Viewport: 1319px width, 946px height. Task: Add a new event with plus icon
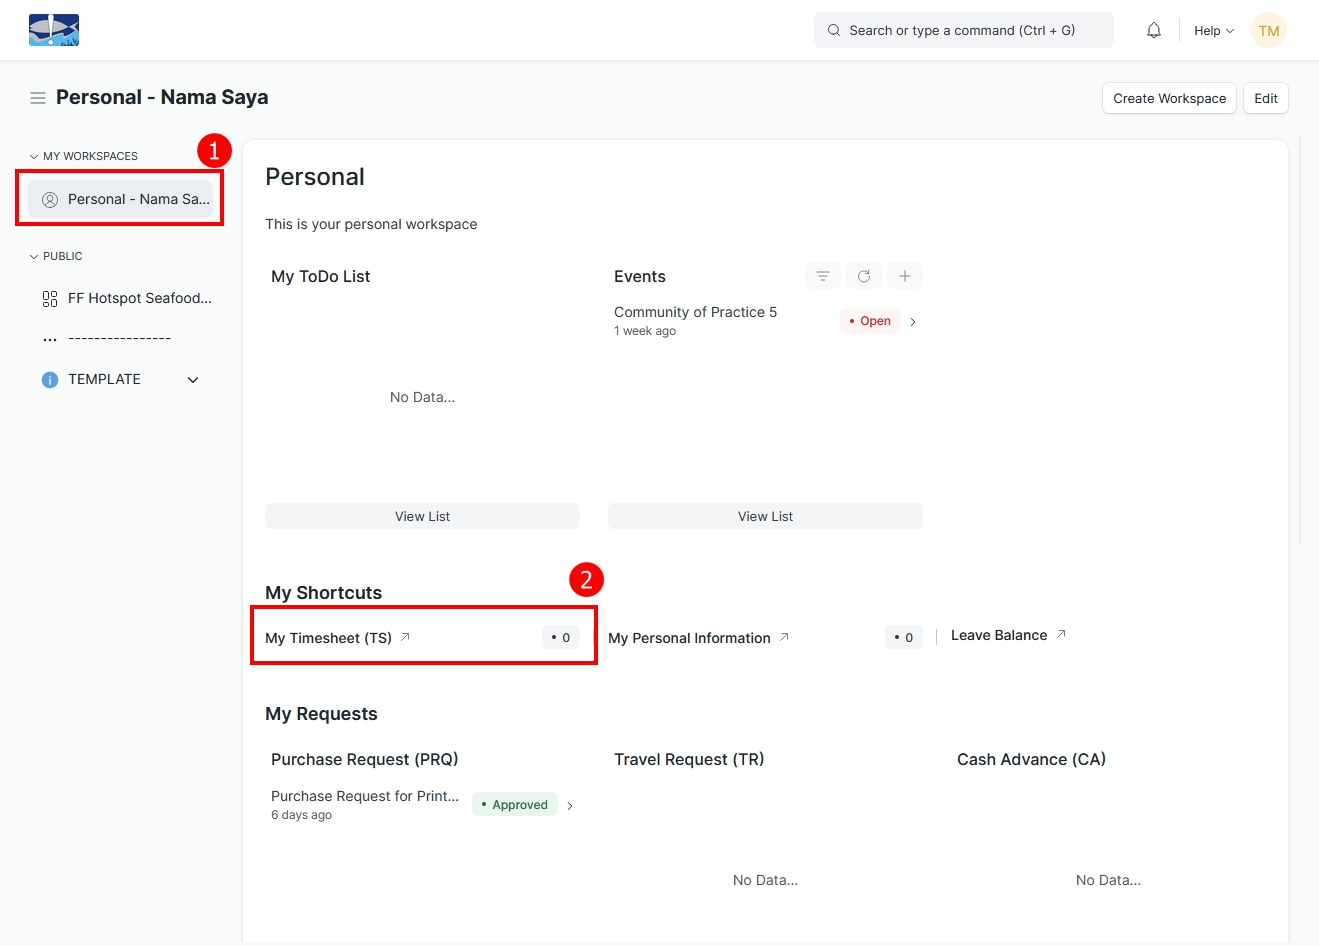pos(904,276)
